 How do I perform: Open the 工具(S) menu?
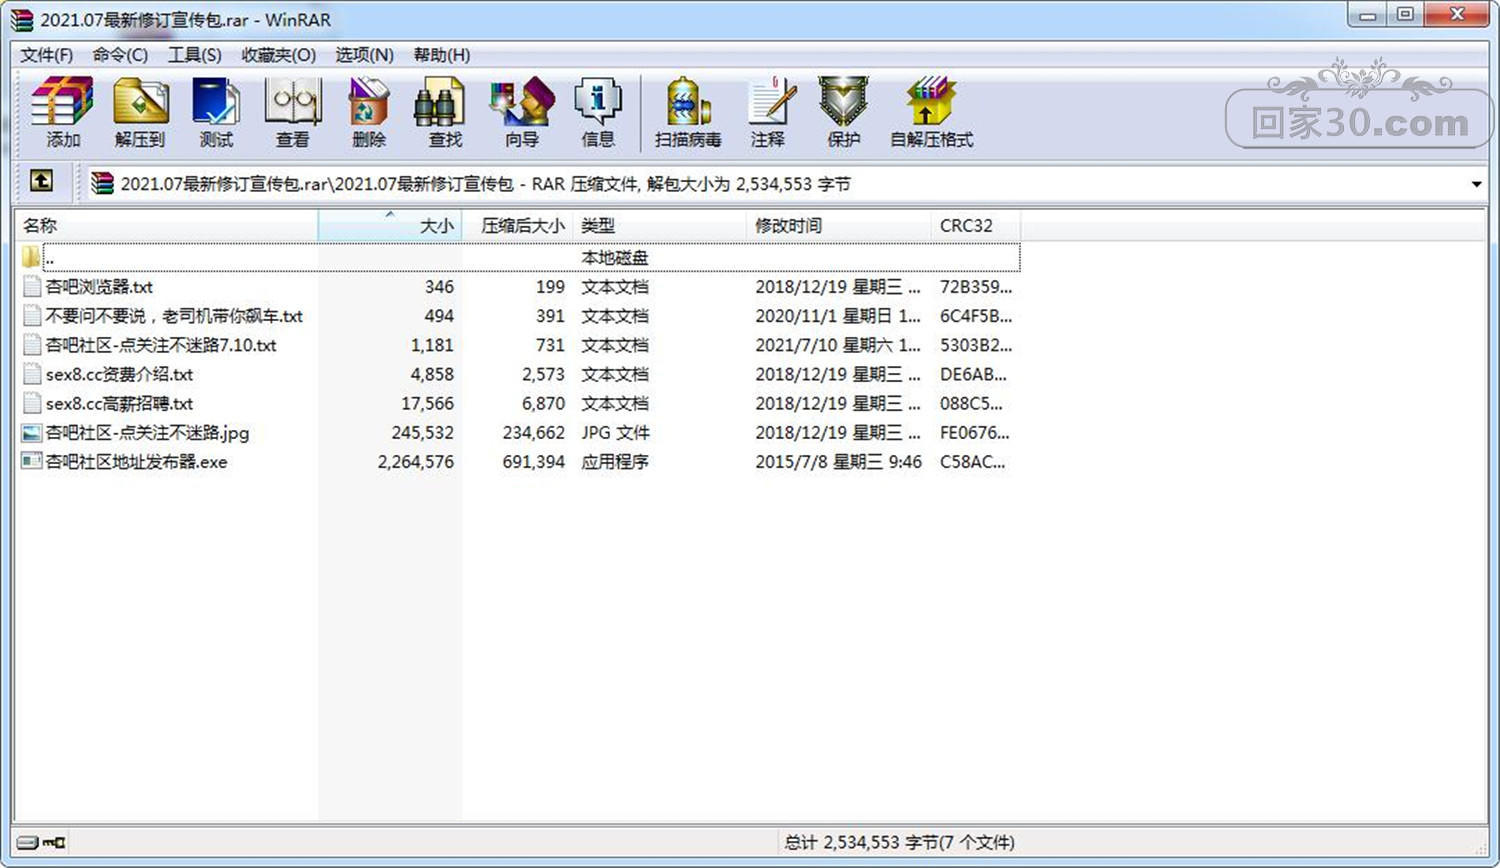194,55
